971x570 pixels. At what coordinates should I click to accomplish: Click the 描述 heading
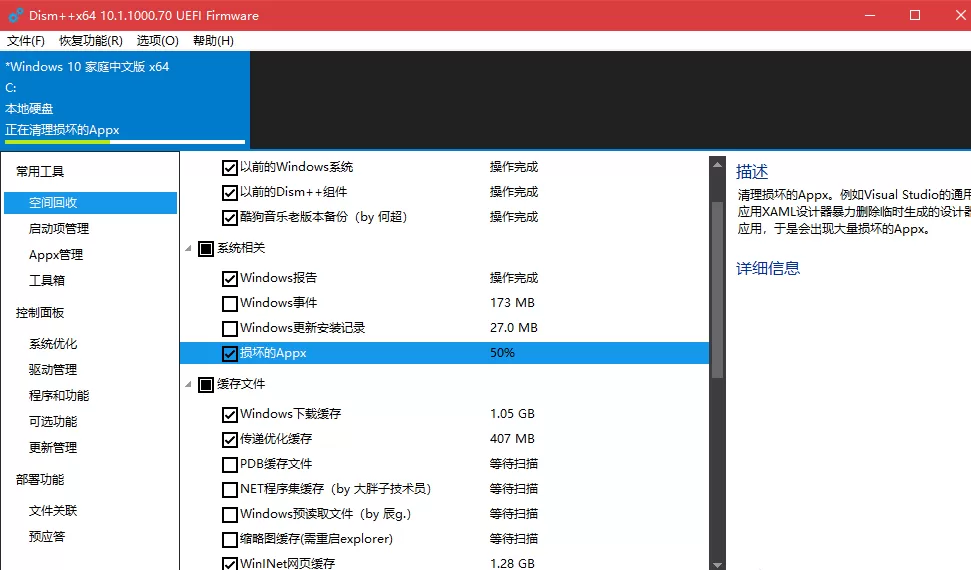[752, 172]
